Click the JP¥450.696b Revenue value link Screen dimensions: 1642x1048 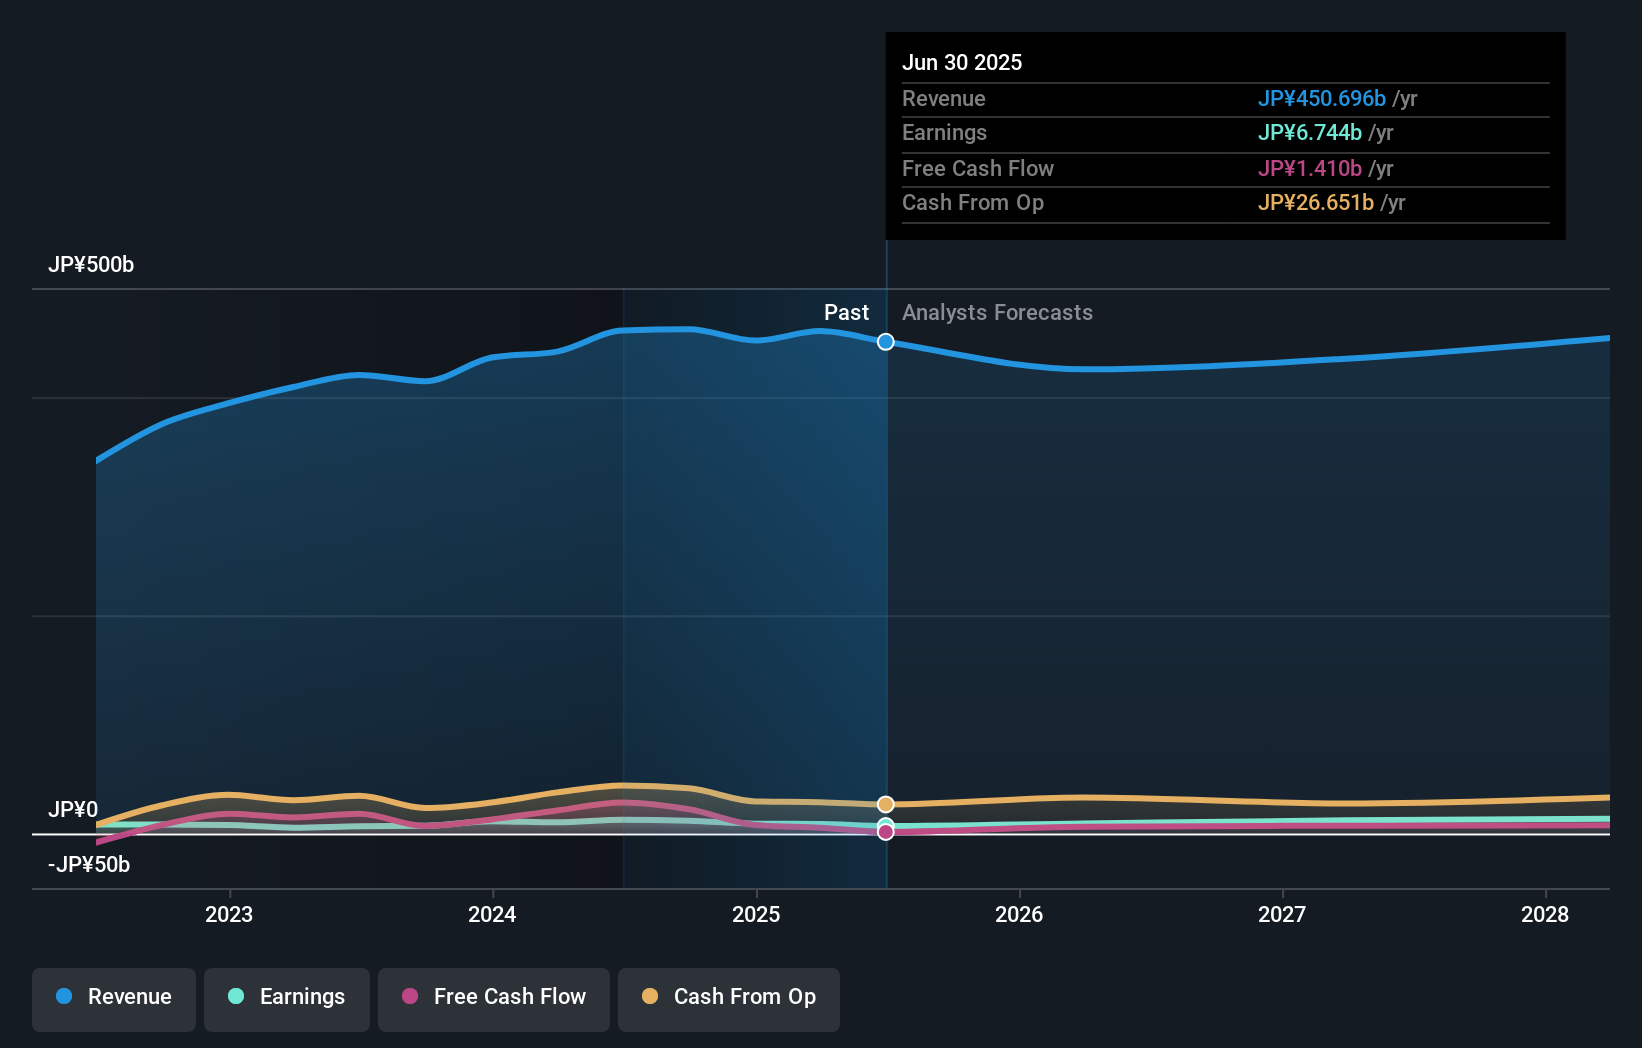[x=1322, y=98]
